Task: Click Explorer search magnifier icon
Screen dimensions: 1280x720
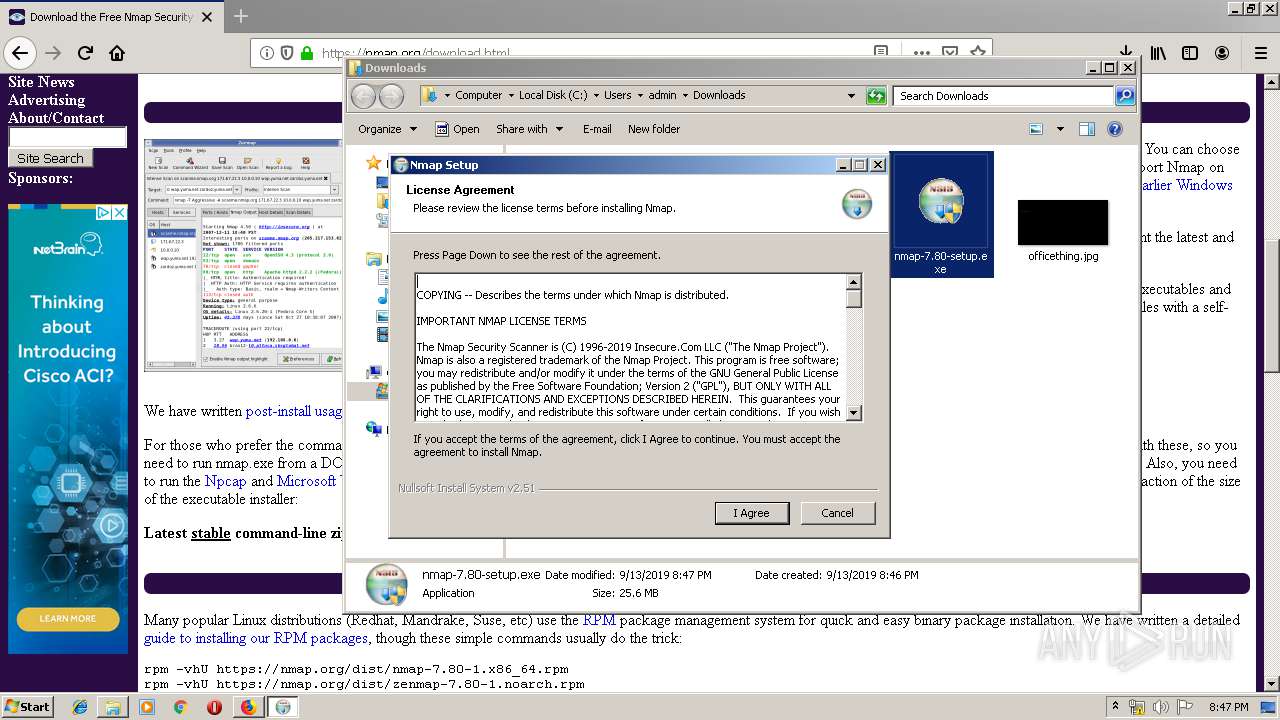Action: [1125, 96]
